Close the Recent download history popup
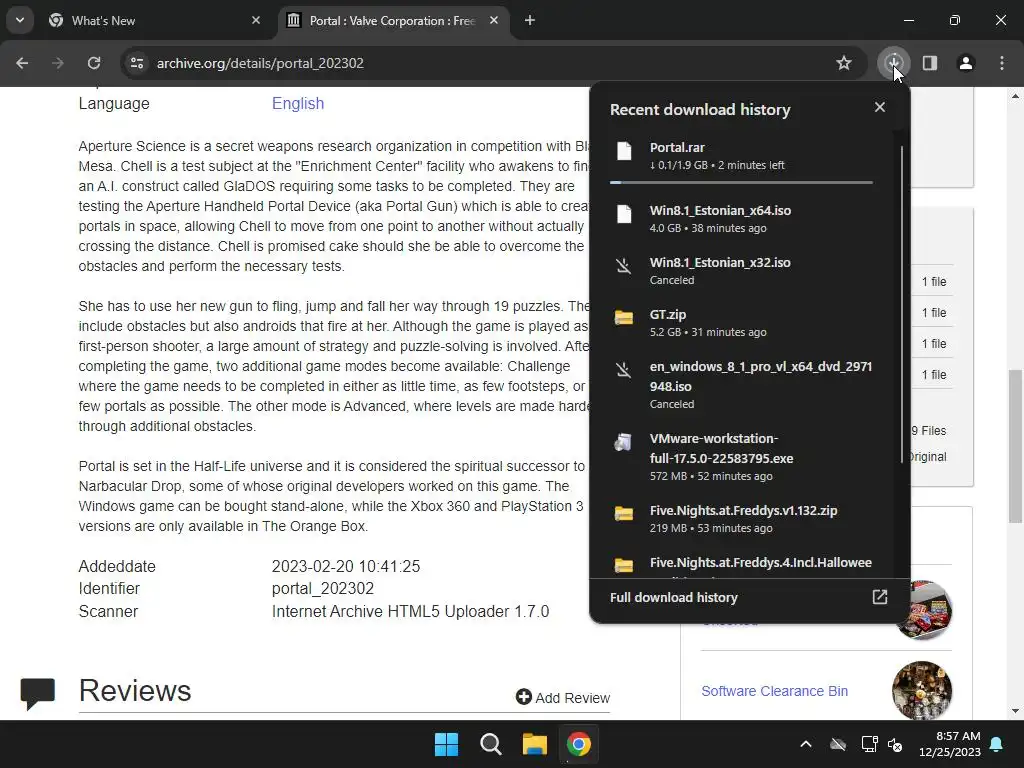This screenshot has height=768, width=1024. coord(880,107)
